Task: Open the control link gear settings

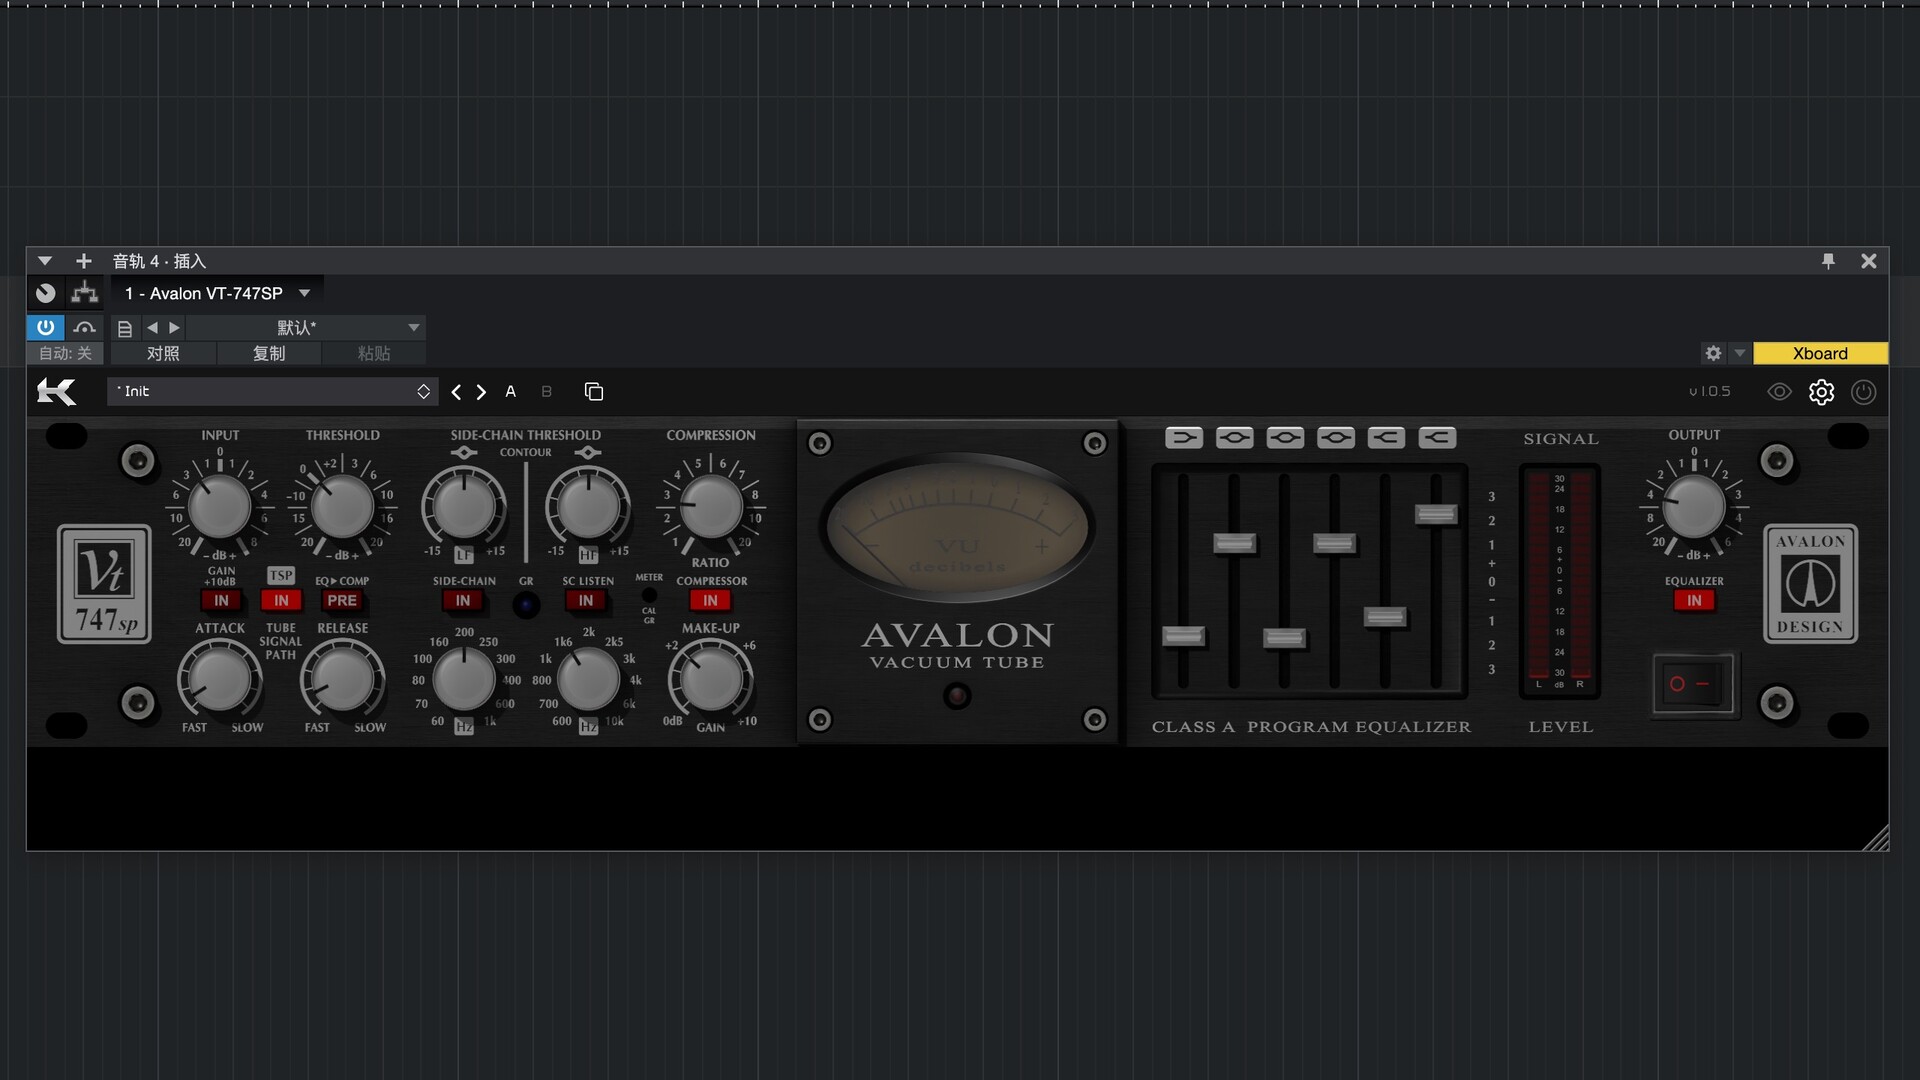Action: (1713, 353)
